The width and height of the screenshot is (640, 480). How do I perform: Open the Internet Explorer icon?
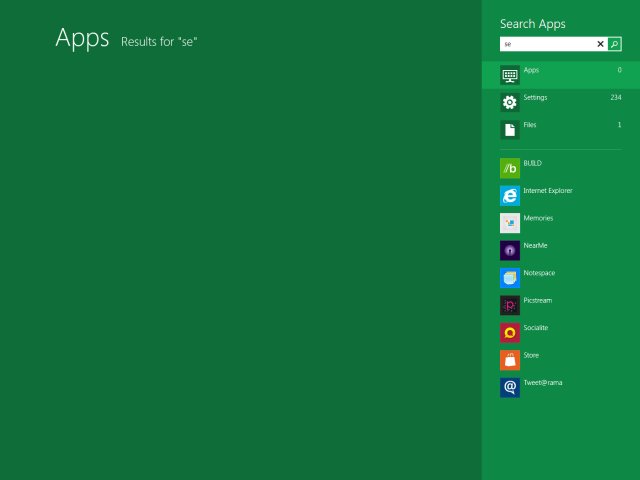[x=510, y=195]
